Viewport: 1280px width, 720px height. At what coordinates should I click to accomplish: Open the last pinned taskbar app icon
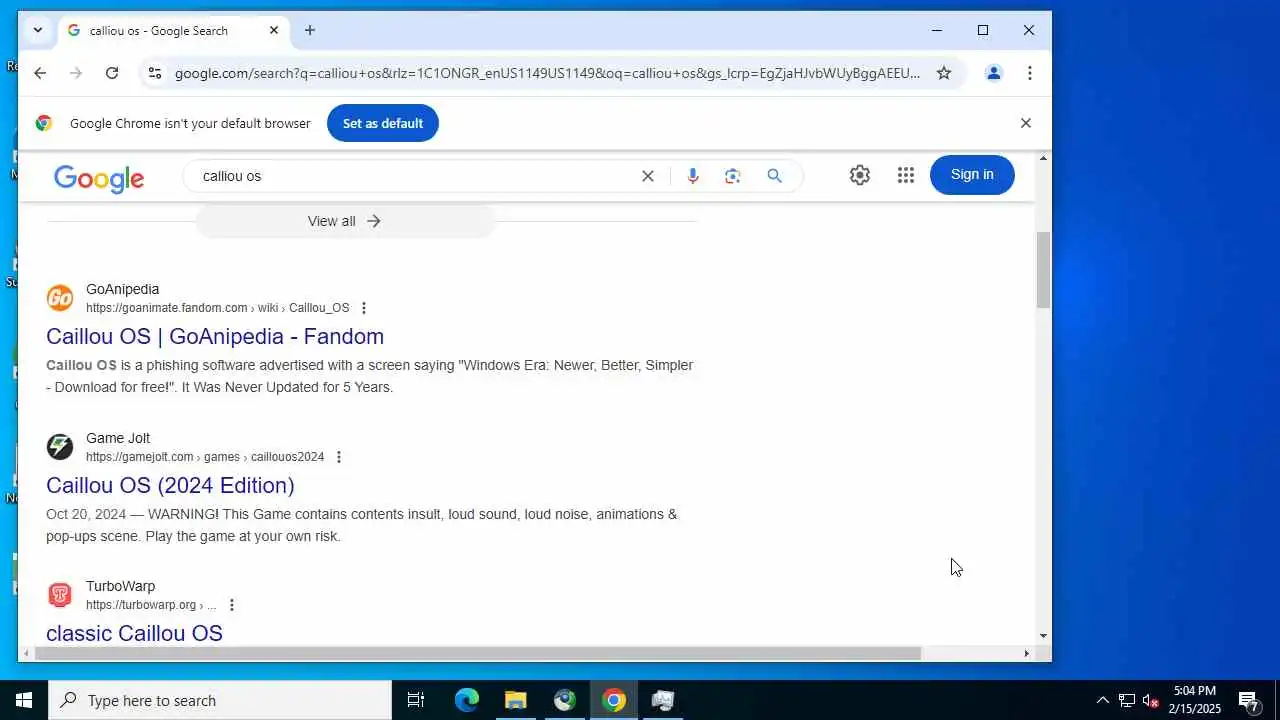[663, 700]
